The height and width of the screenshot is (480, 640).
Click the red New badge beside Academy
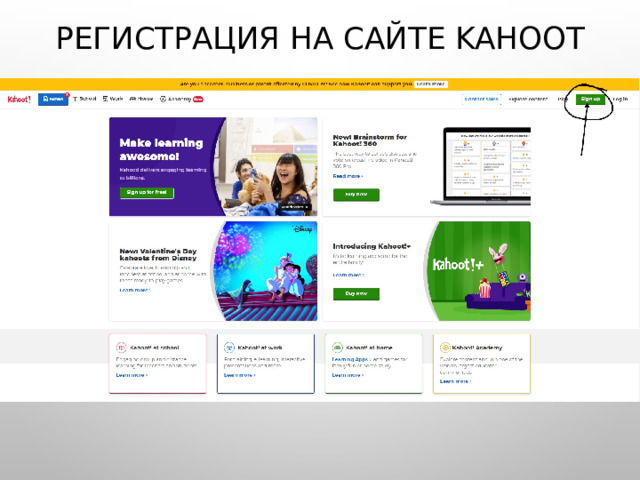tap(198, 99)
